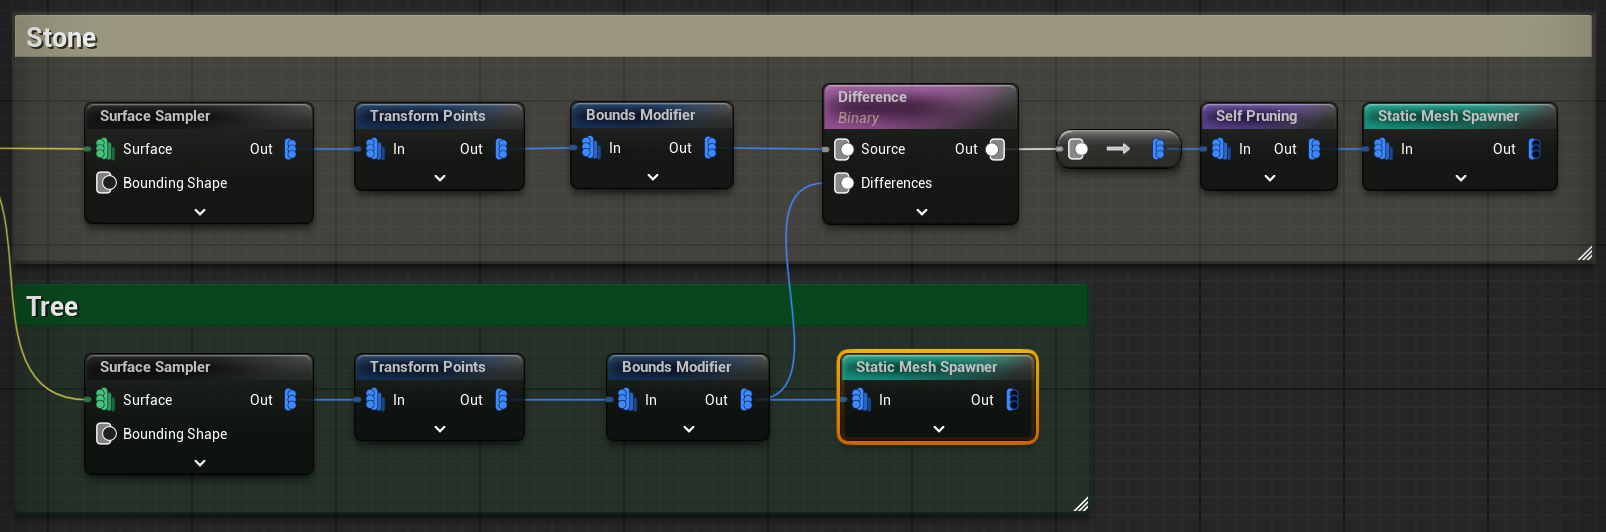Click Surface input pin on Stone Surface Sampler
Screen dimensions: 1606x532
pyautogui.click(x=106, y=149)
